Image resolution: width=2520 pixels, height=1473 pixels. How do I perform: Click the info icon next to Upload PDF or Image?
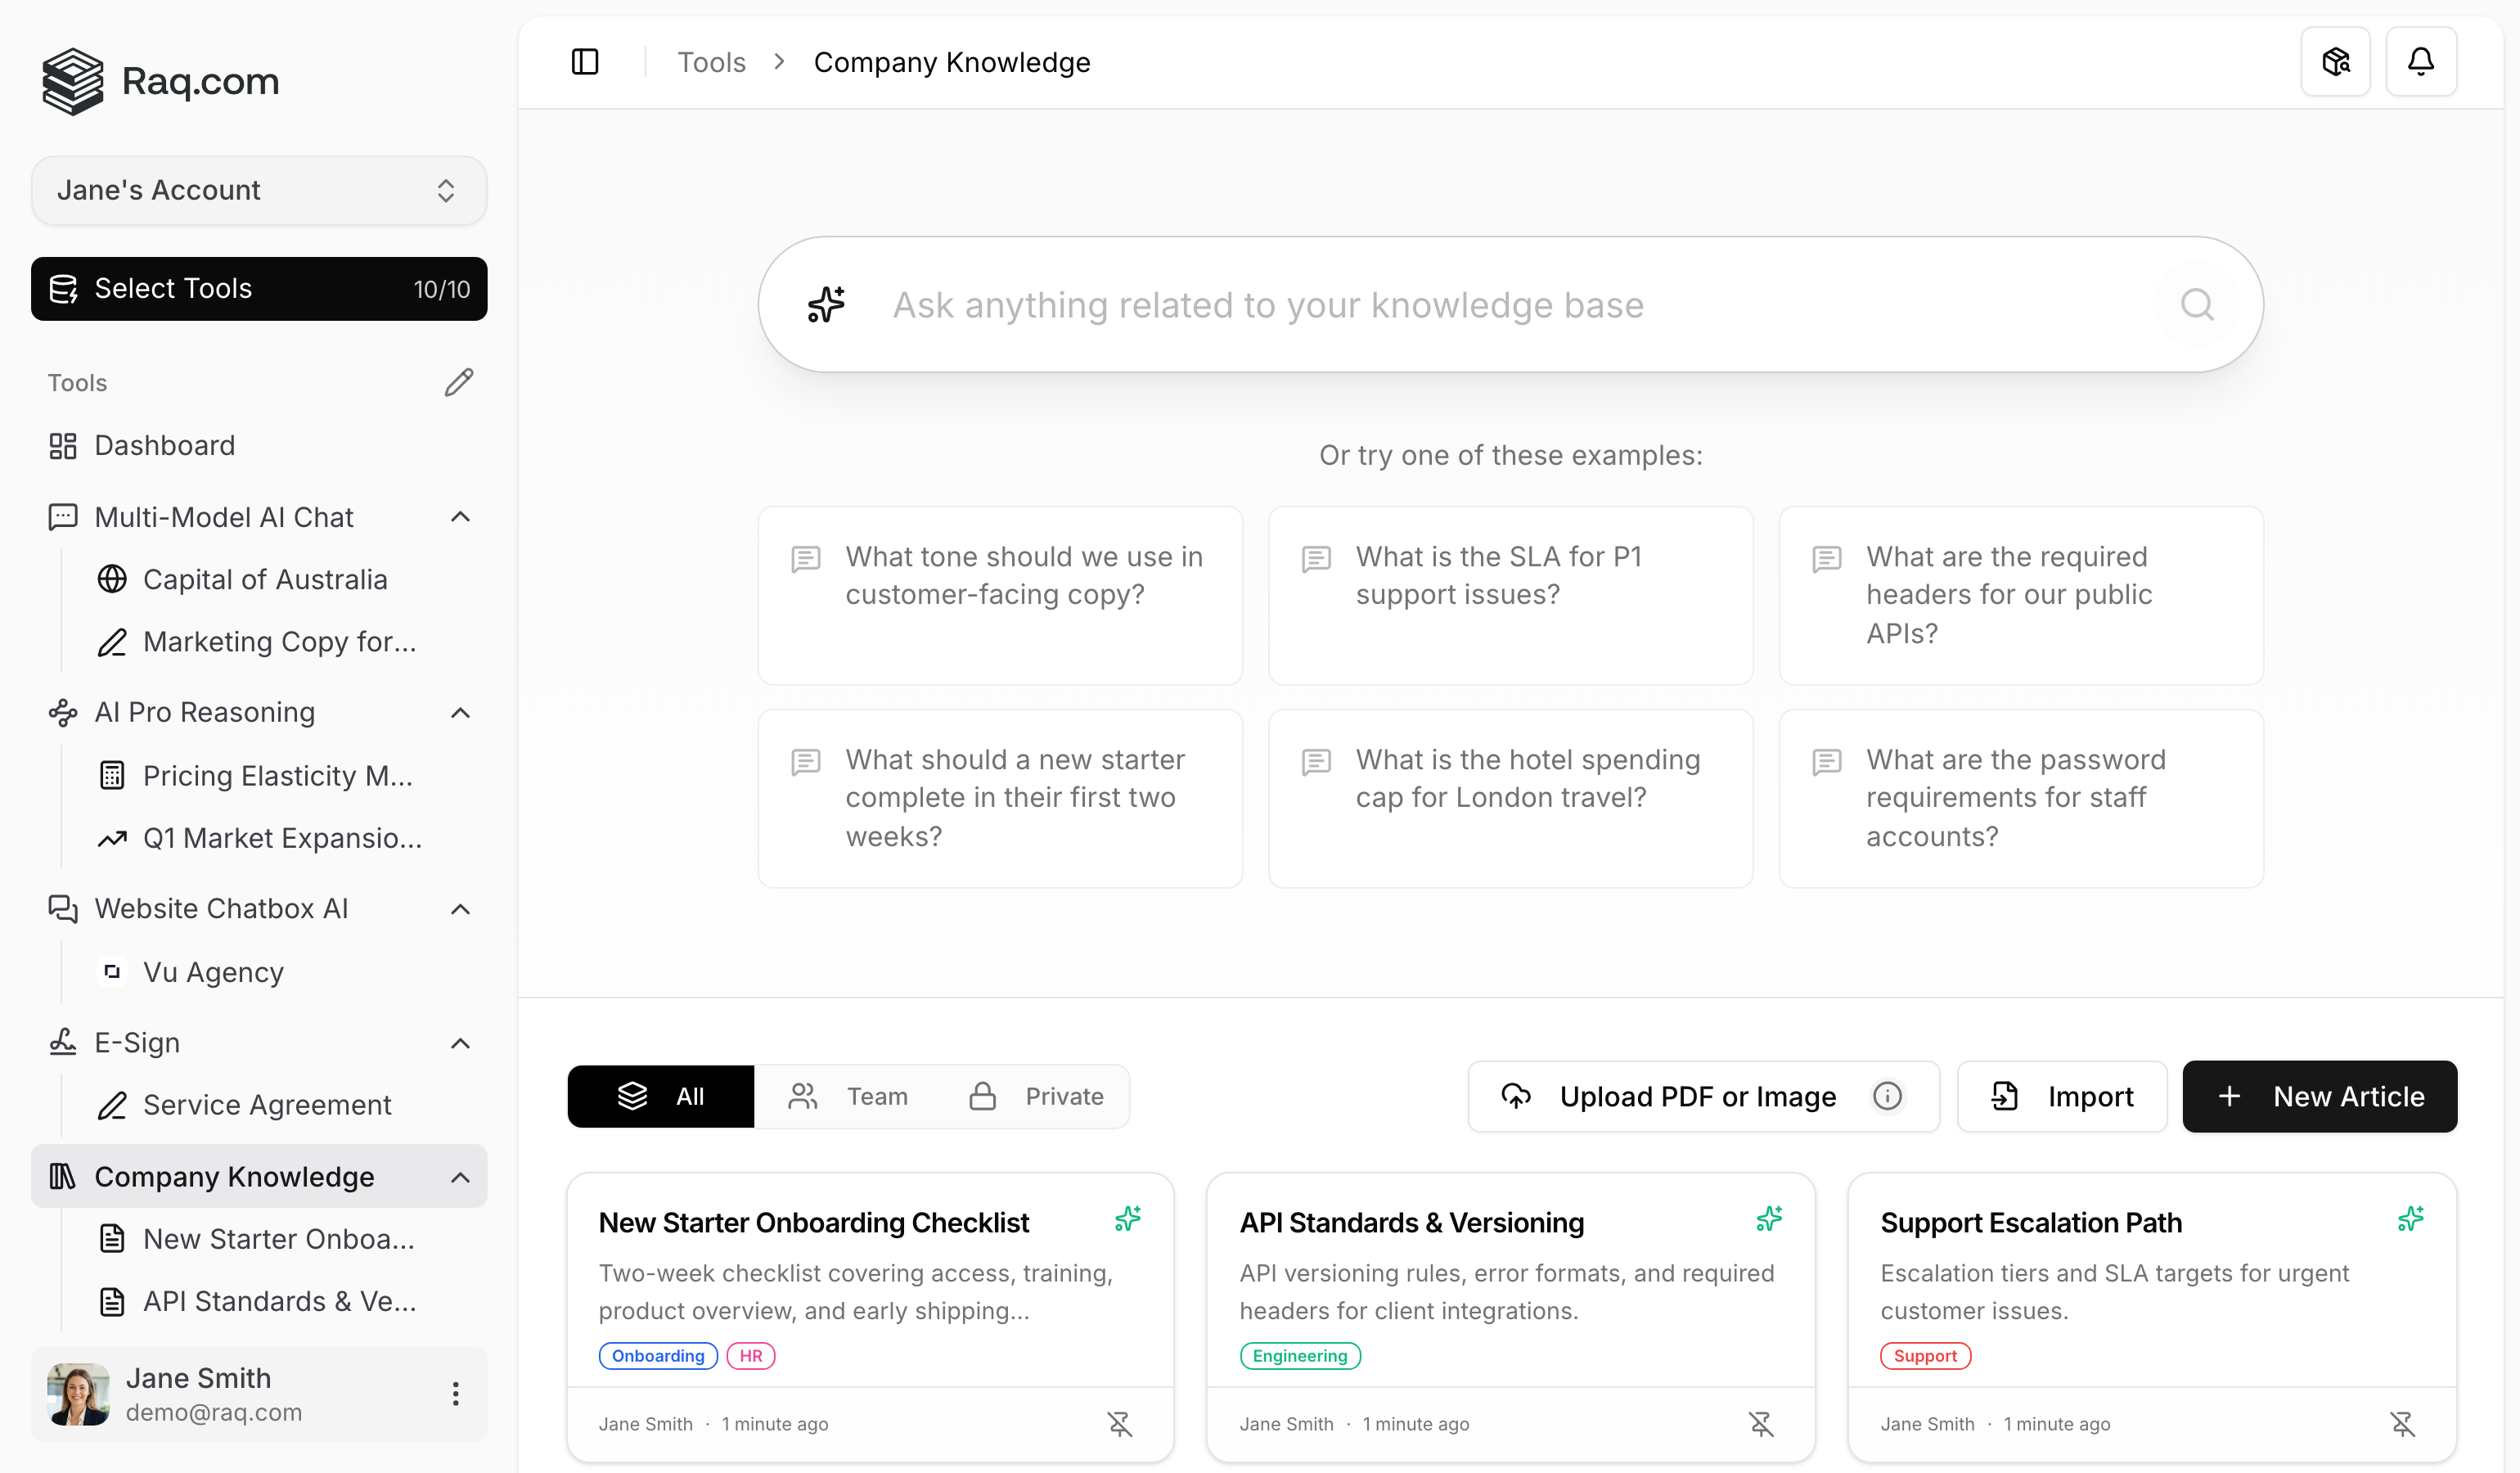tap(1888, 1096)
